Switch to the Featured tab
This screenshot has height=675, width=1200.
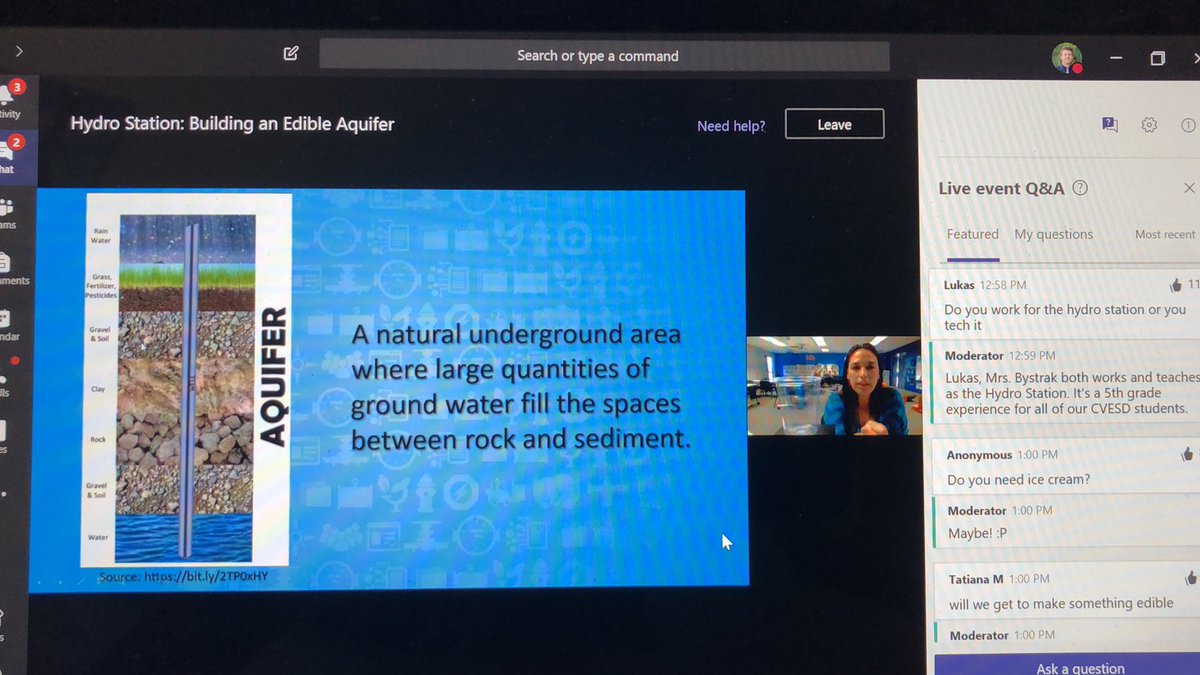[973, 234]
